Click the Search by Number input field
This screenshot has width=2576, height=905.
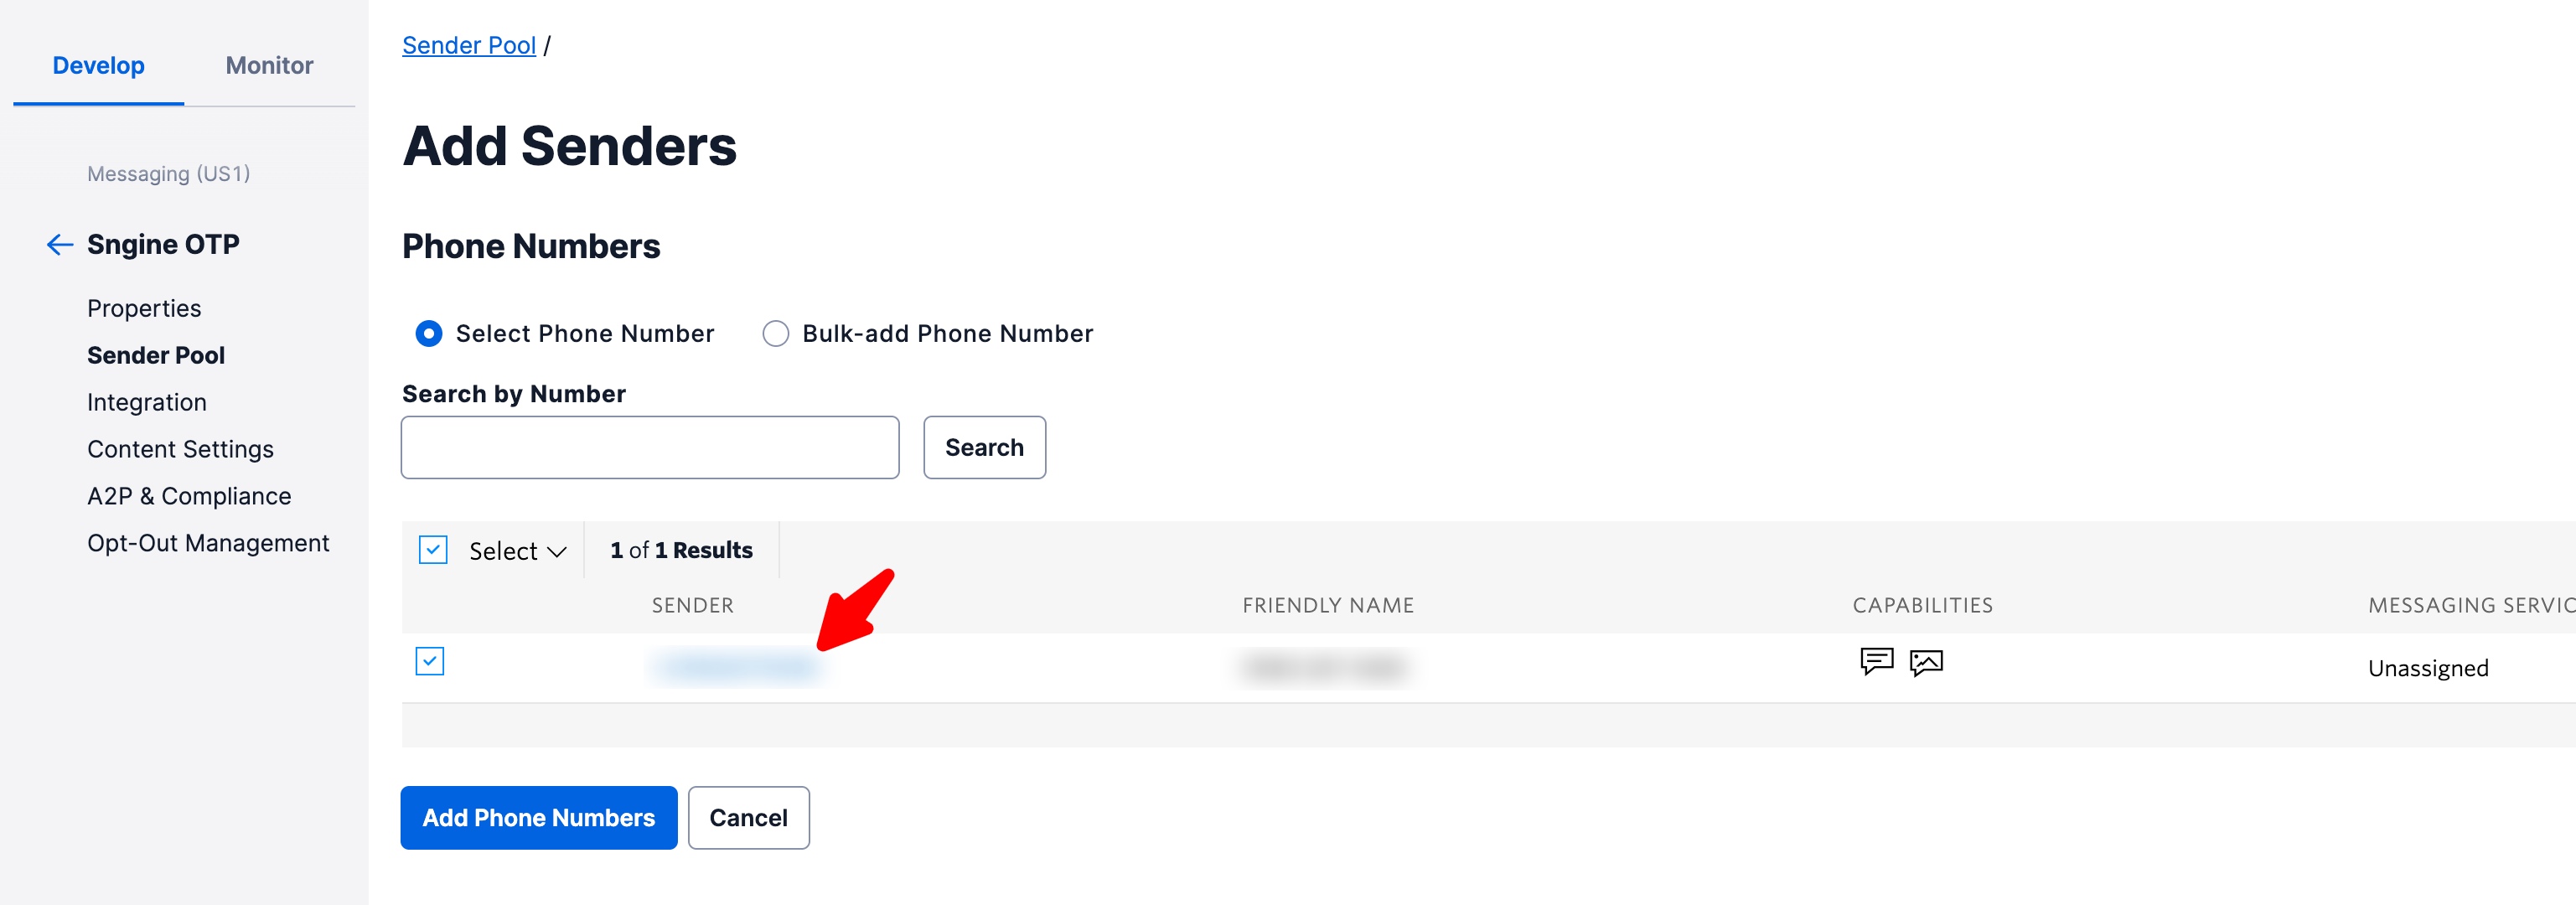pyautogui.click(x=650, y=448)
